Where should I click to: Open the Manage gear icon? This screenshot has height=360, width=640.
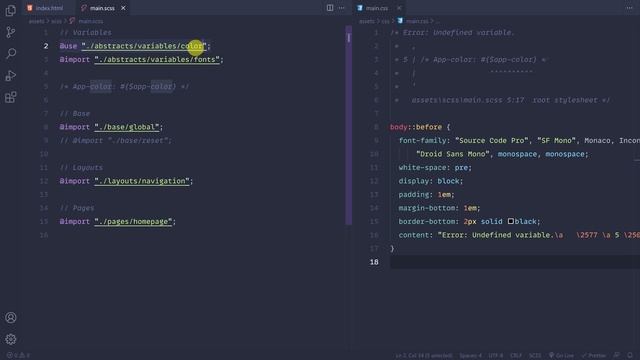pos(11,339)
